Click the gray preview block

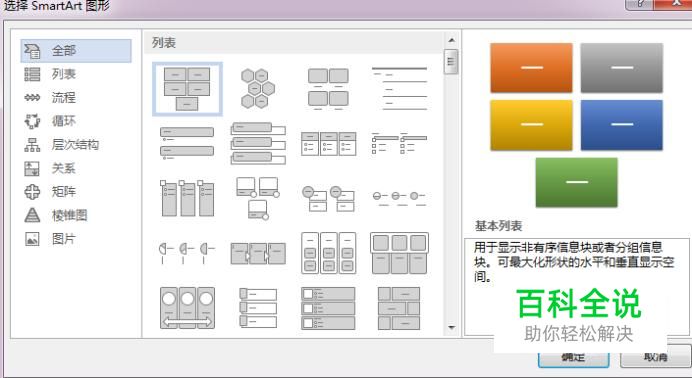(x=621, y=68)
